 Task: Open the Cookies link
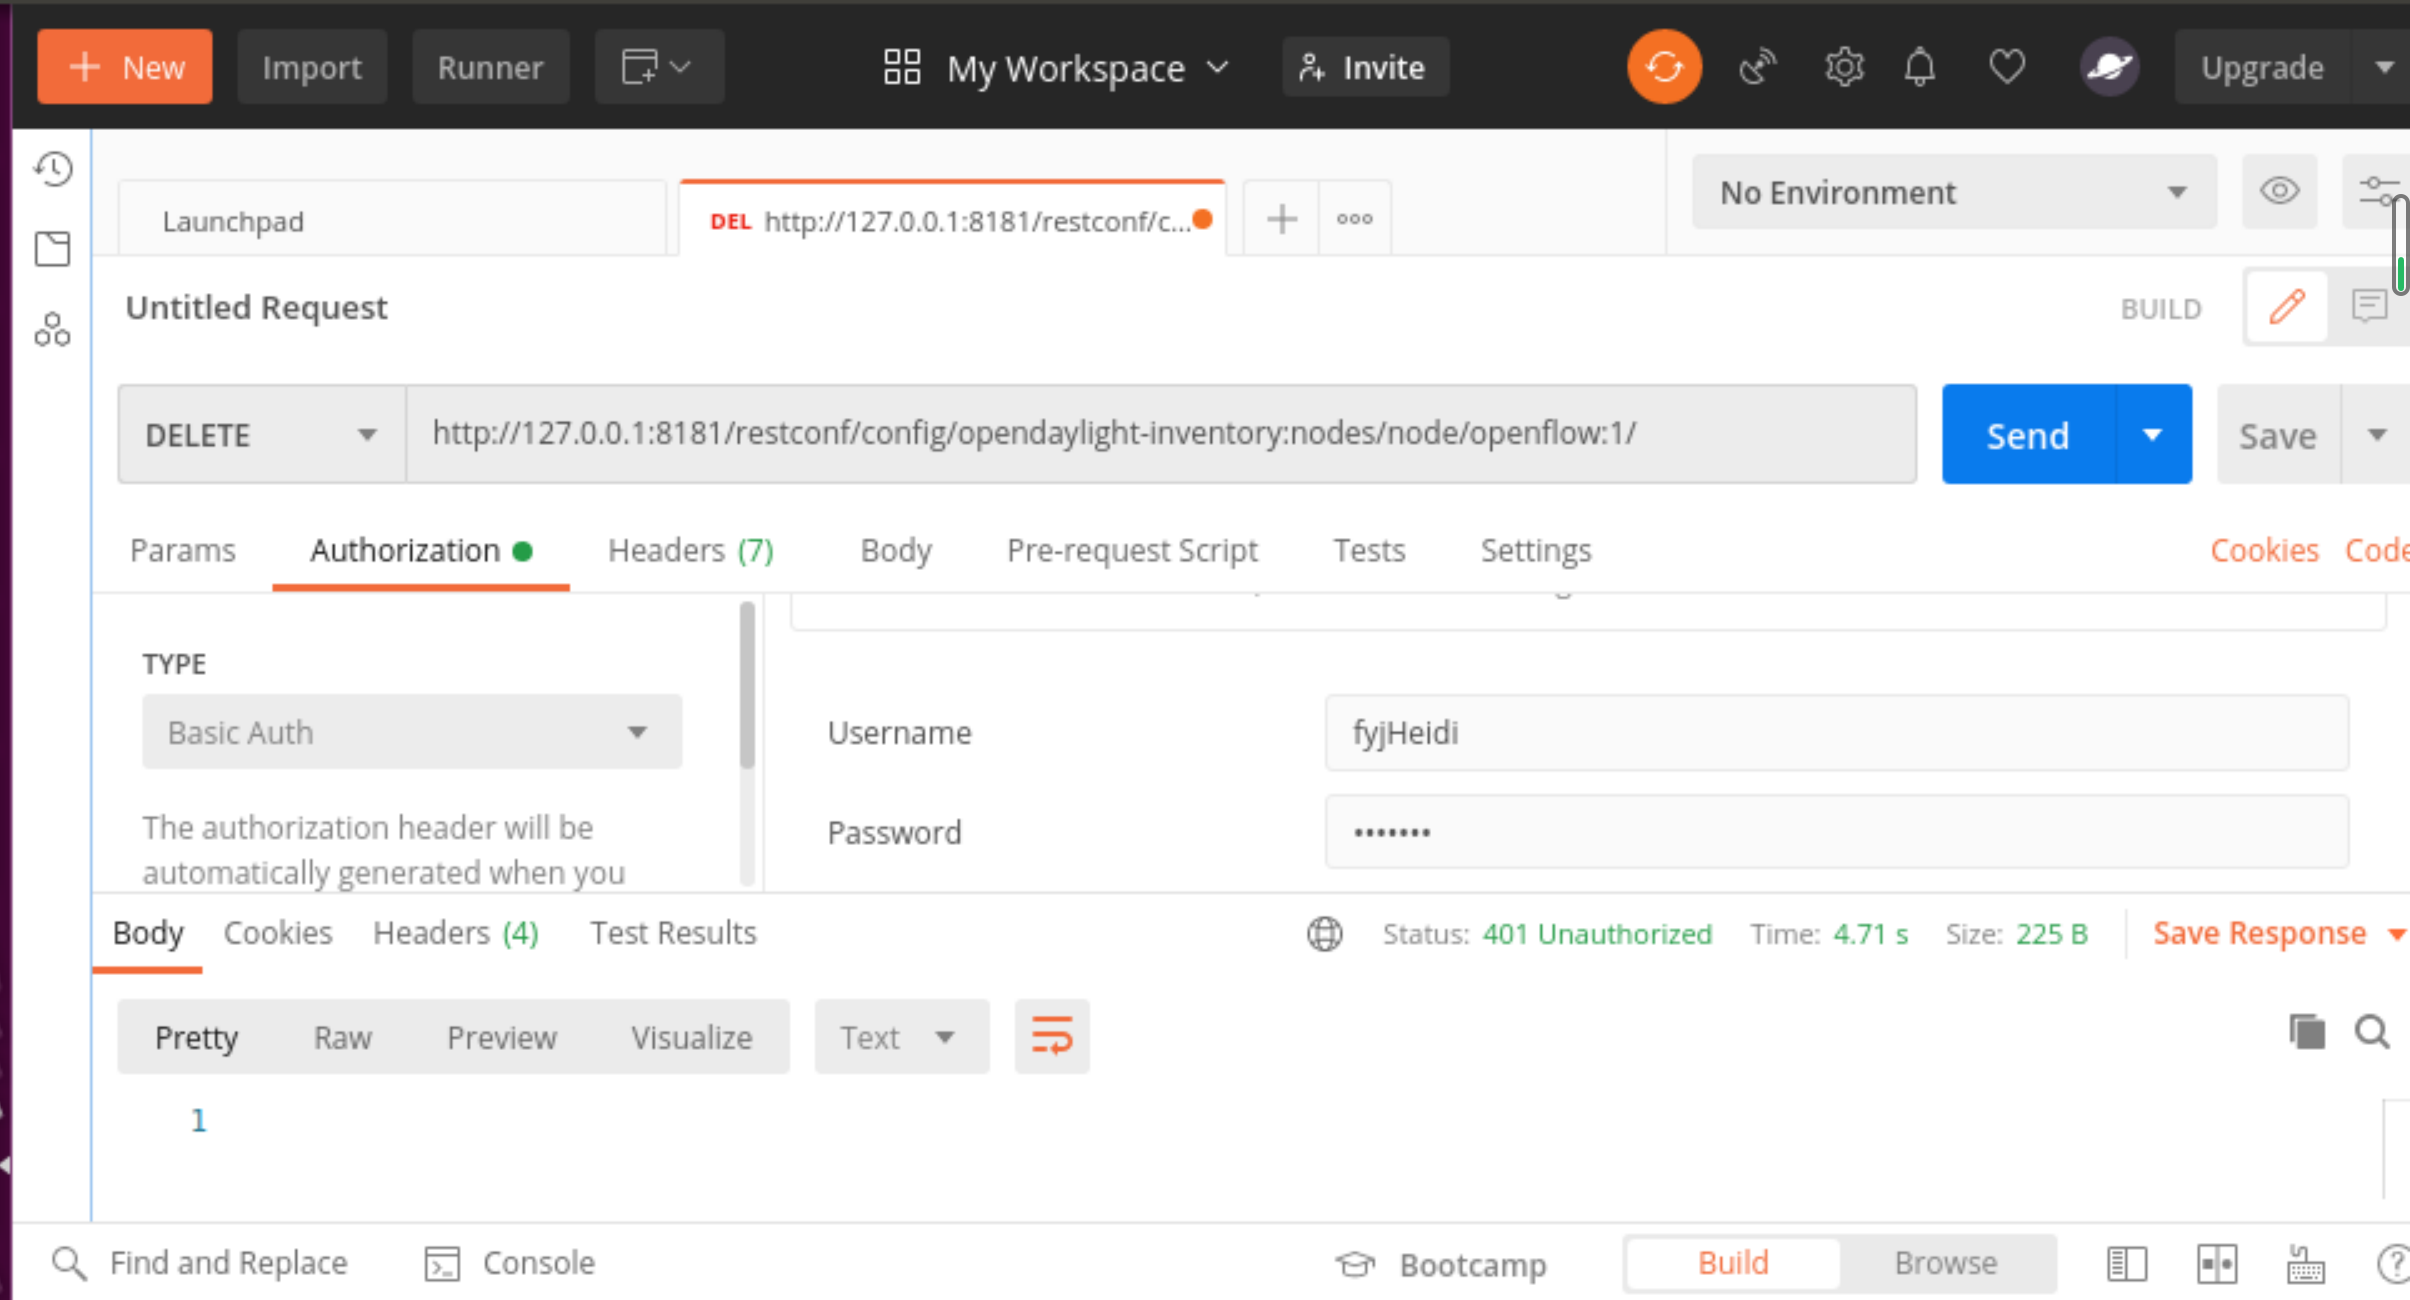[2263, 550]
